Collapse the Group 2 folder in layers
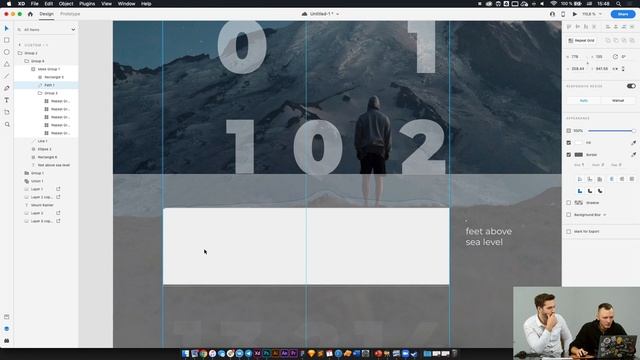Screen dimensions: 640x360 click(20, 53)
